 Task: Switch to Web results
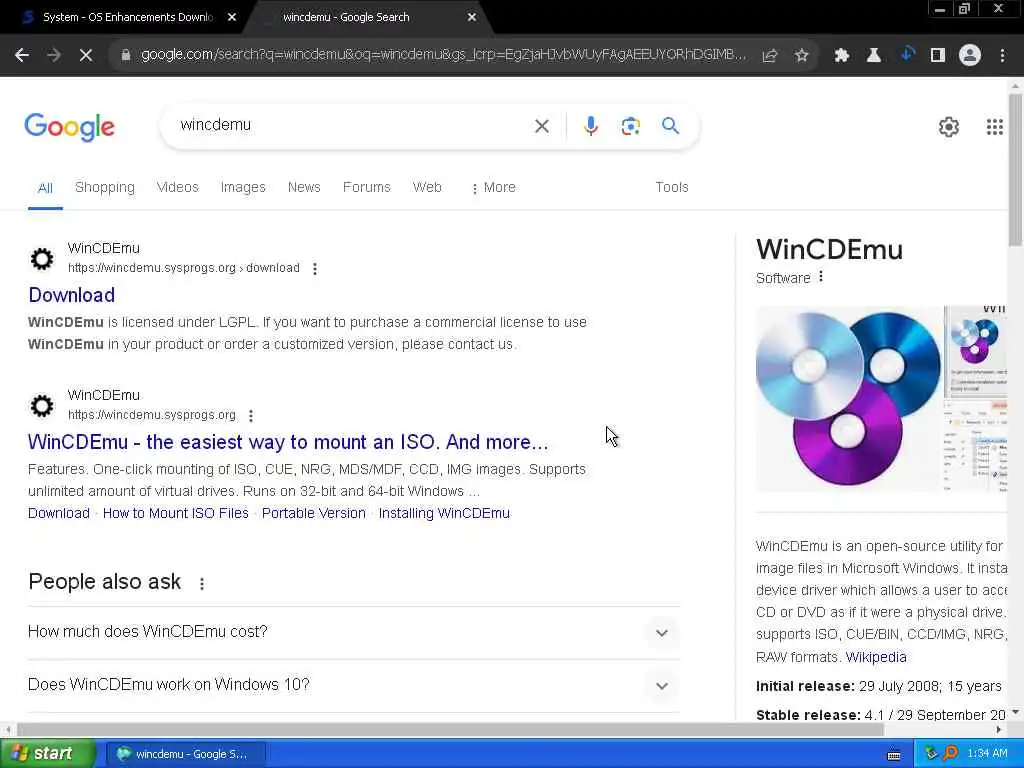[x=427, y=187]
